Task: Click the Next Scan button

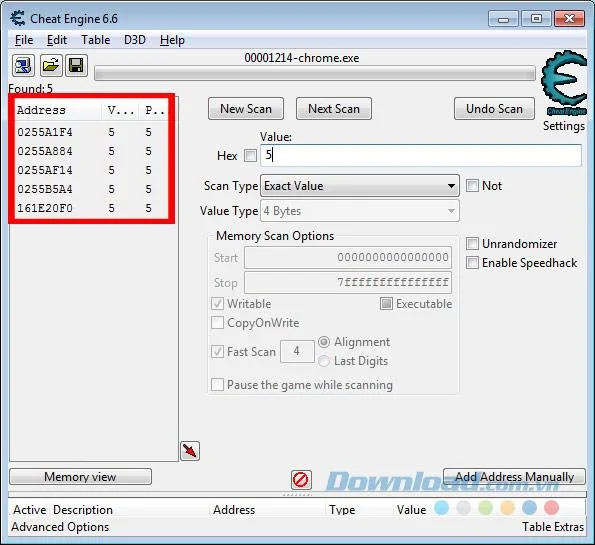Action: click(x=334, y=109)
